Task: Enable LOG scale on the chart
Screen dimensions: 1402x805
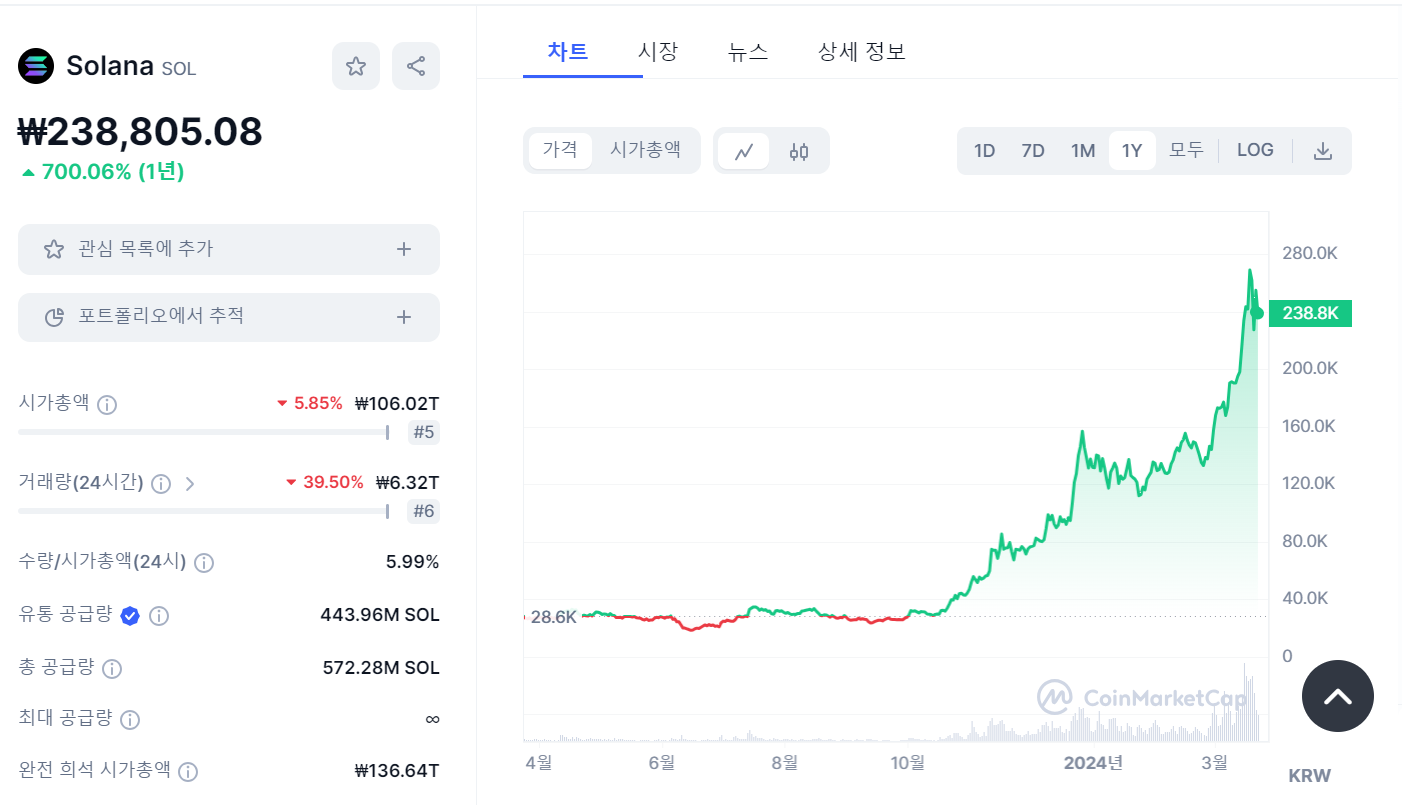Action: click(x=1254, y=149)
